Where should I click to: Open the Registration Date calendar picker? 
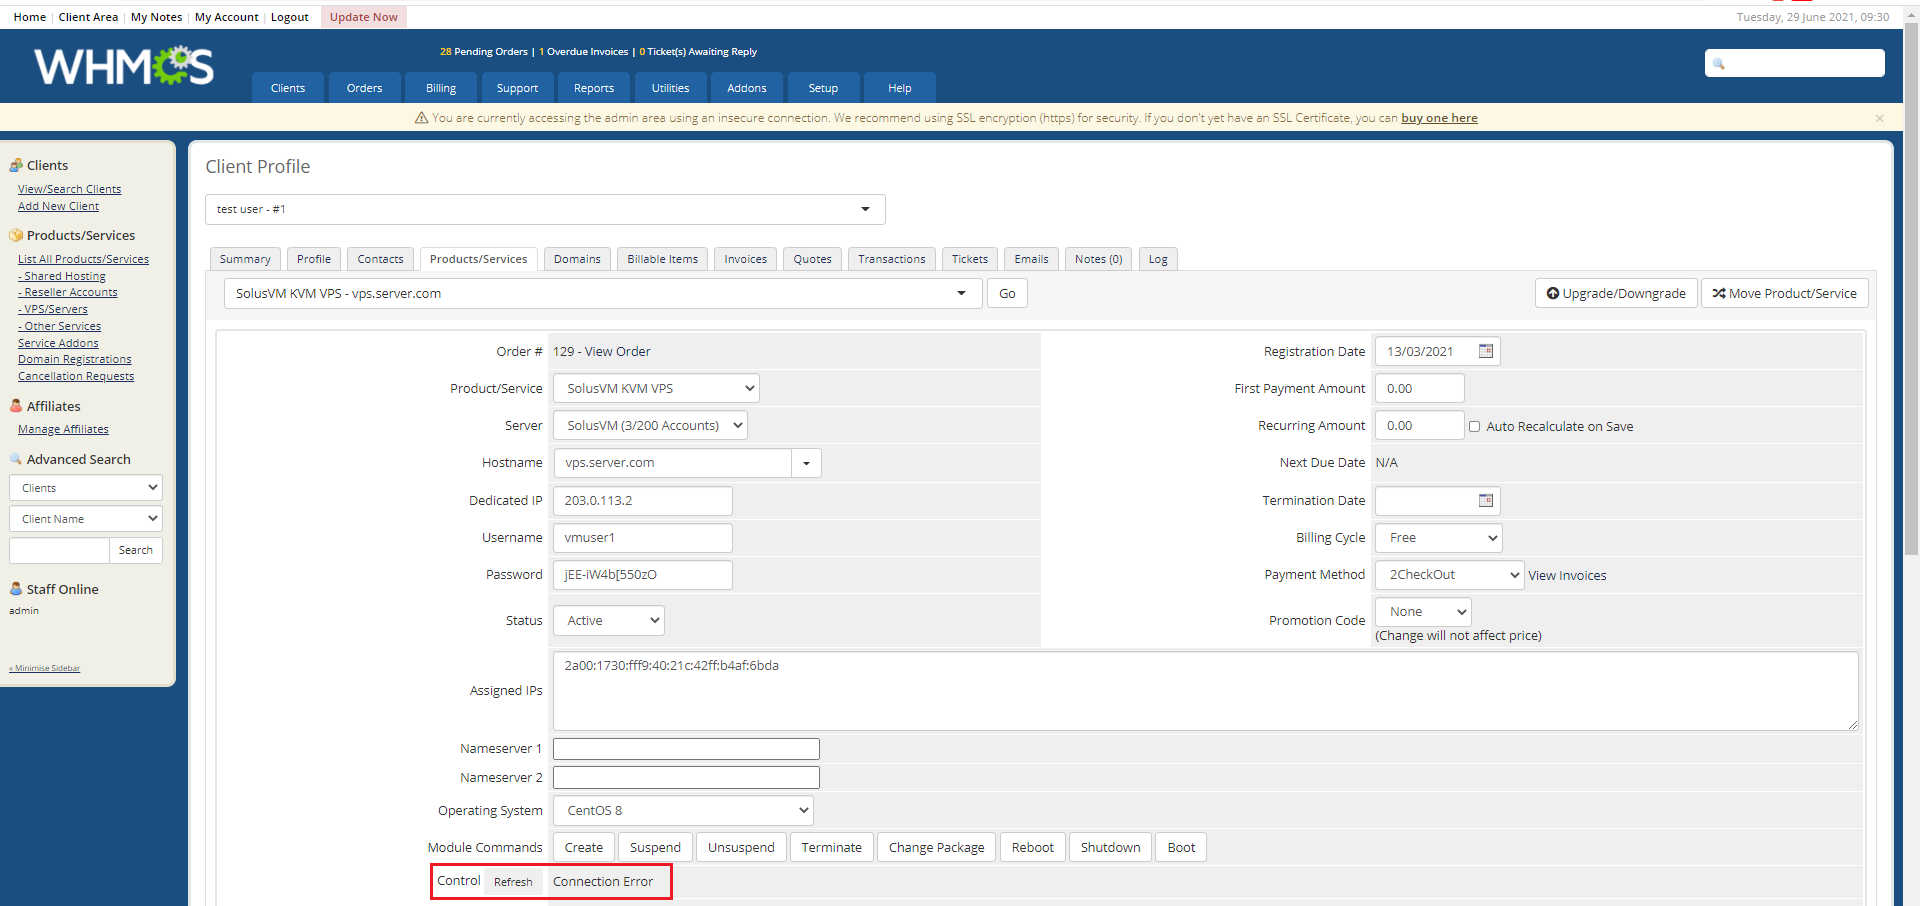pos(1486,351)
